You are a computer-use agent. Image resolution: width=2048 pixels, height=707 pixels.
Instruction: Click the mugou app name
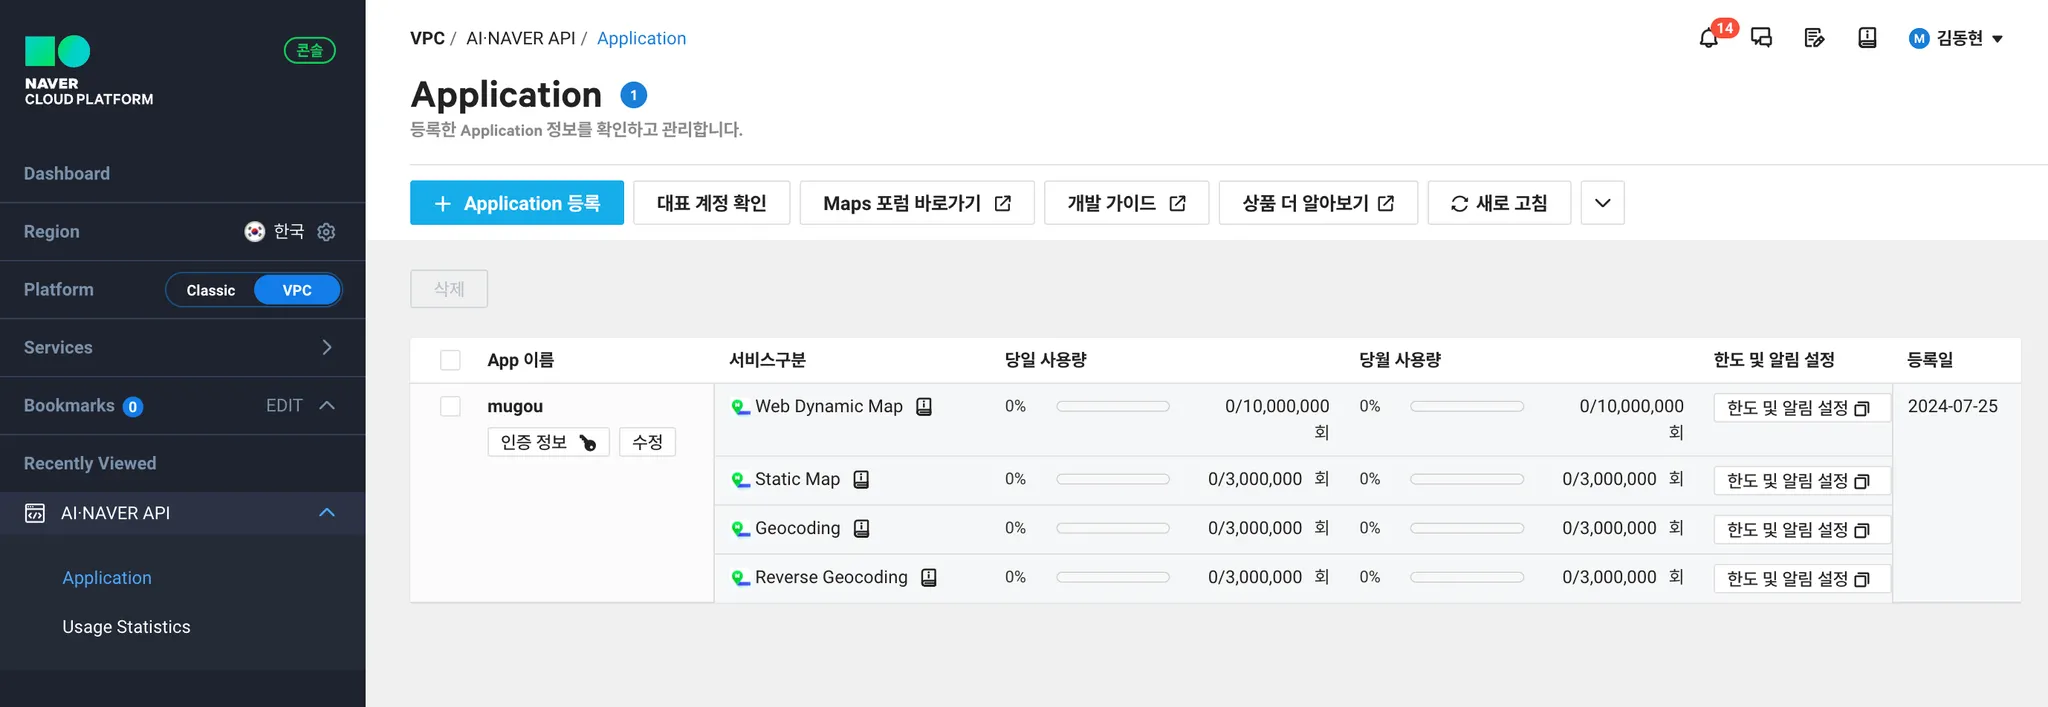(x=515, y=406)
